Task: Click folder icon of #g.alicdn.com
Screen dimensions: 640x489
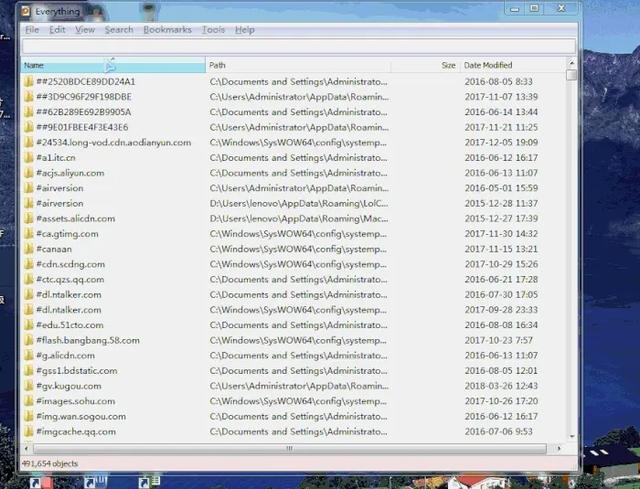Action: 28,356
